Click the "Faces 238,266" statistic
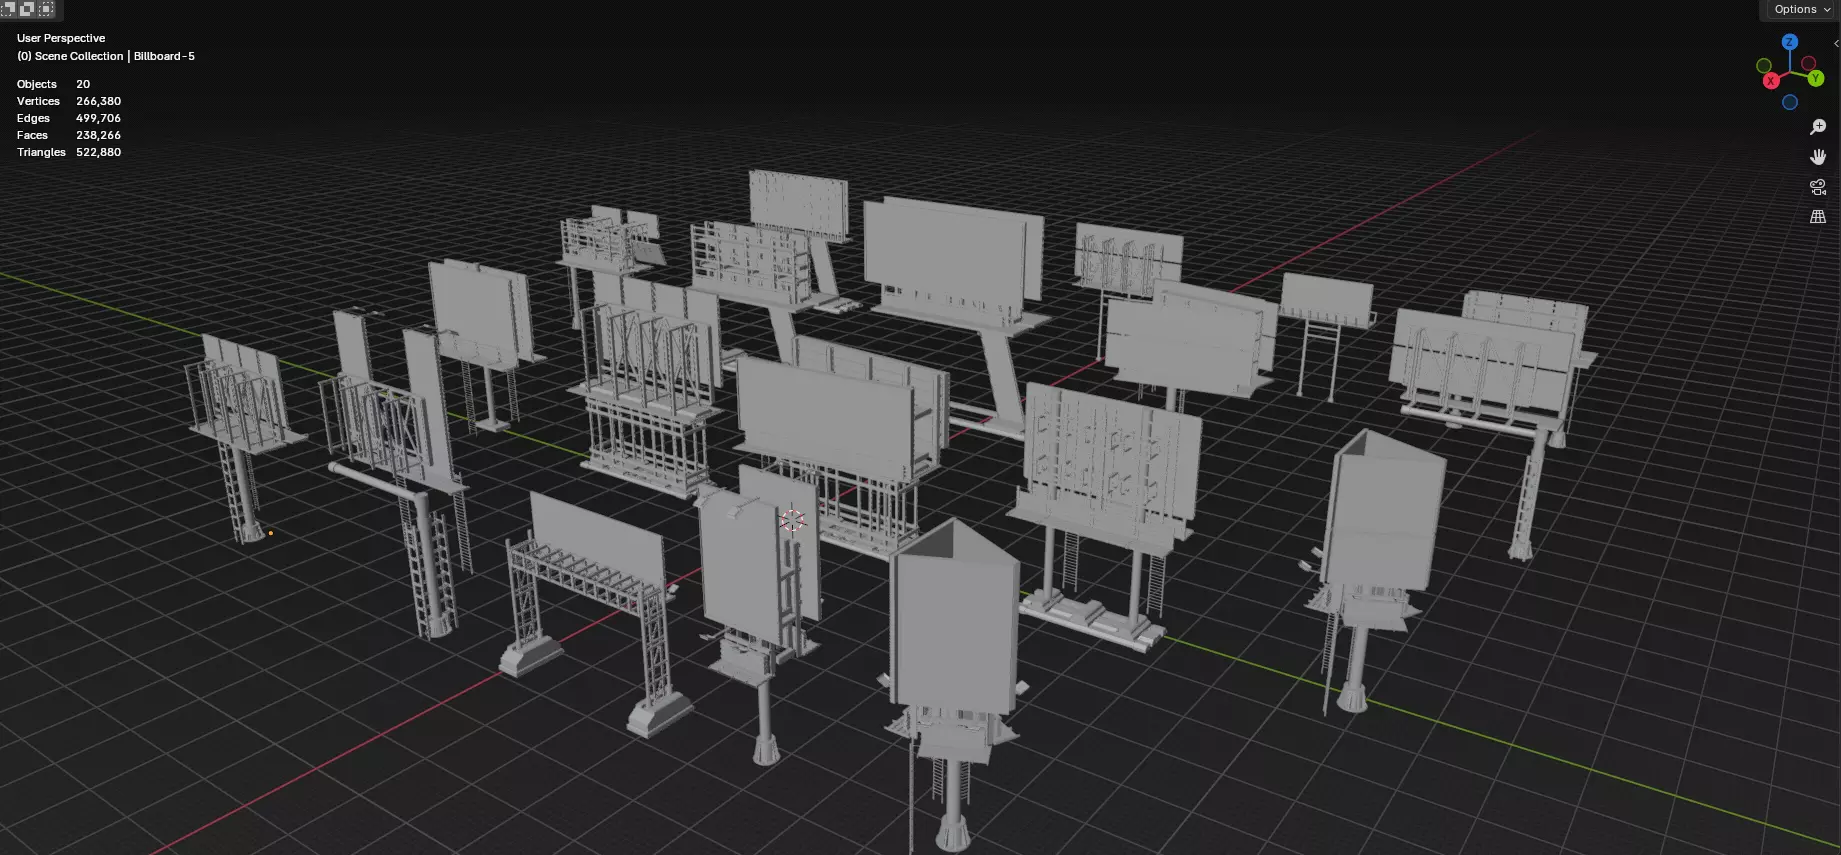The height and width of the screenshot is (855, 1841). click(x=69, y=135)
